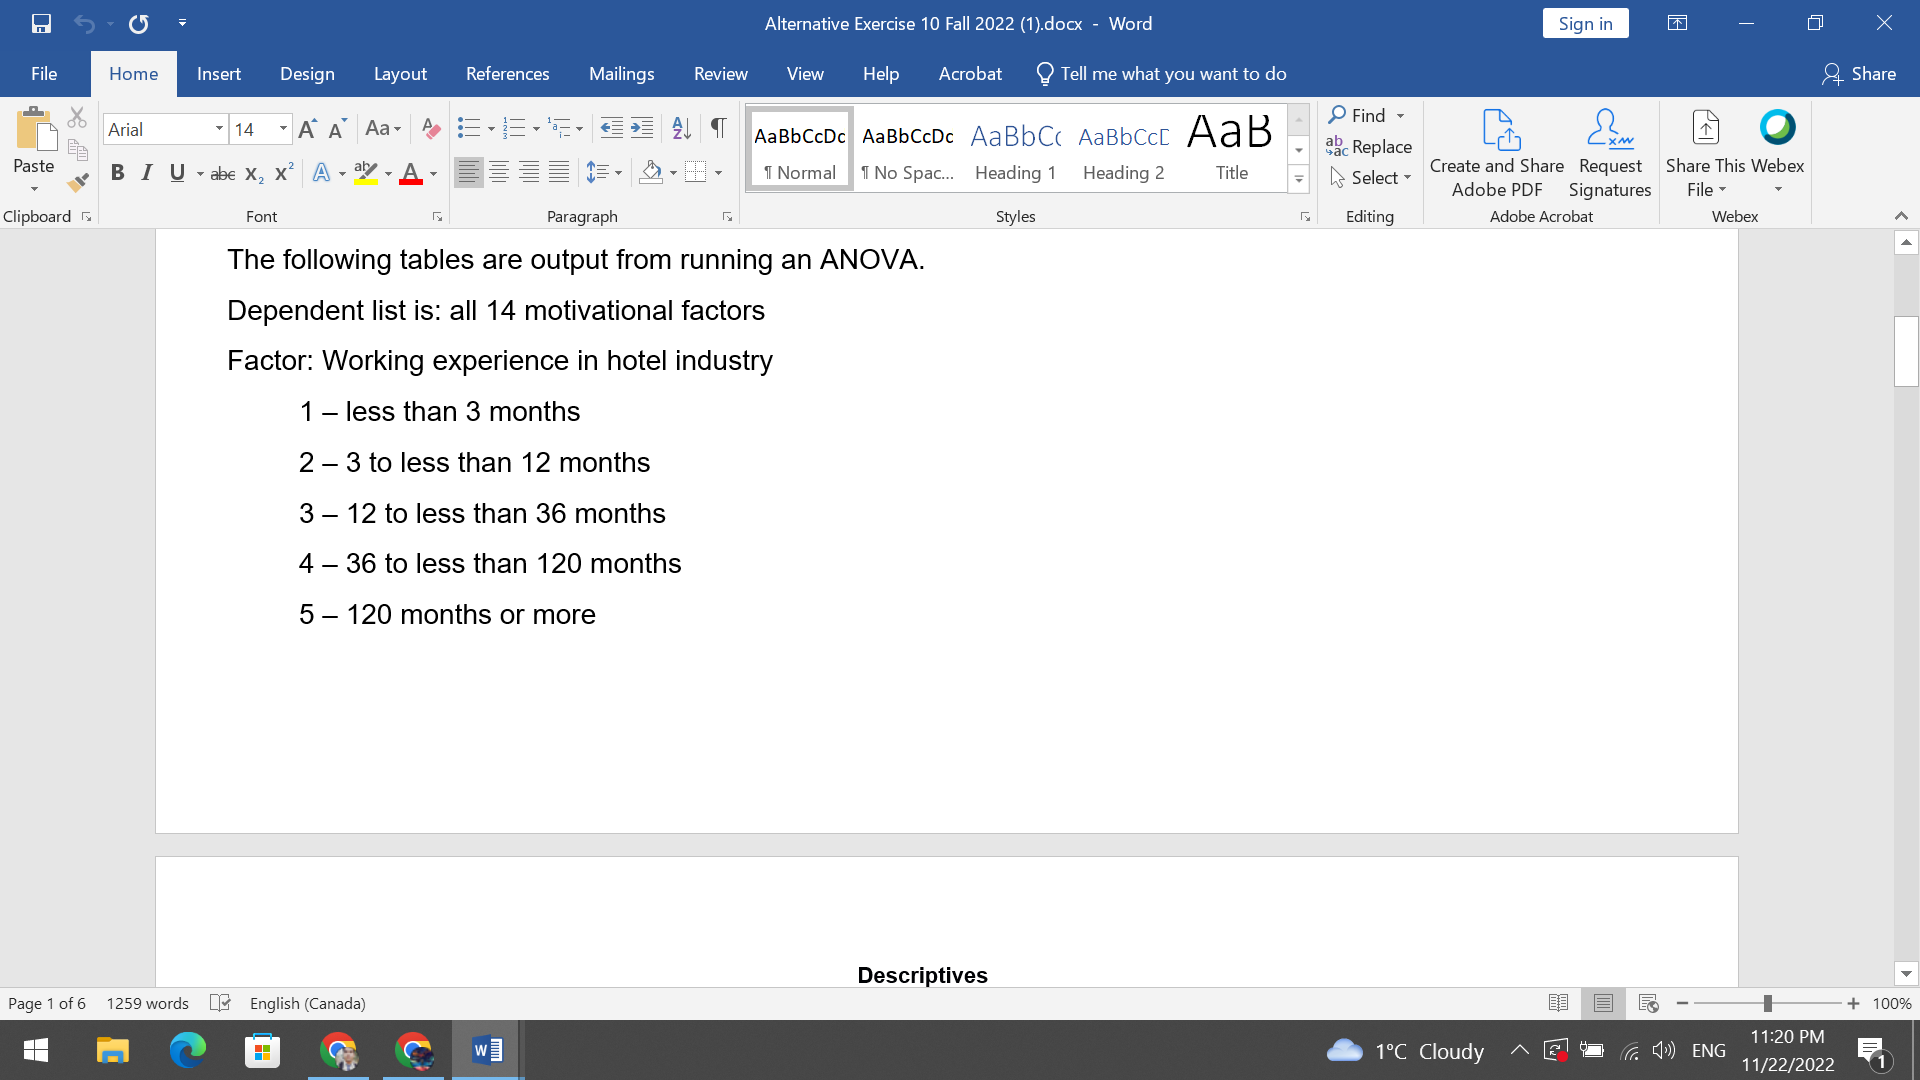Click the Format Painter icon
This screenshot has width=1920, height=1080.
pyautogui.click(x=76, y=183)
